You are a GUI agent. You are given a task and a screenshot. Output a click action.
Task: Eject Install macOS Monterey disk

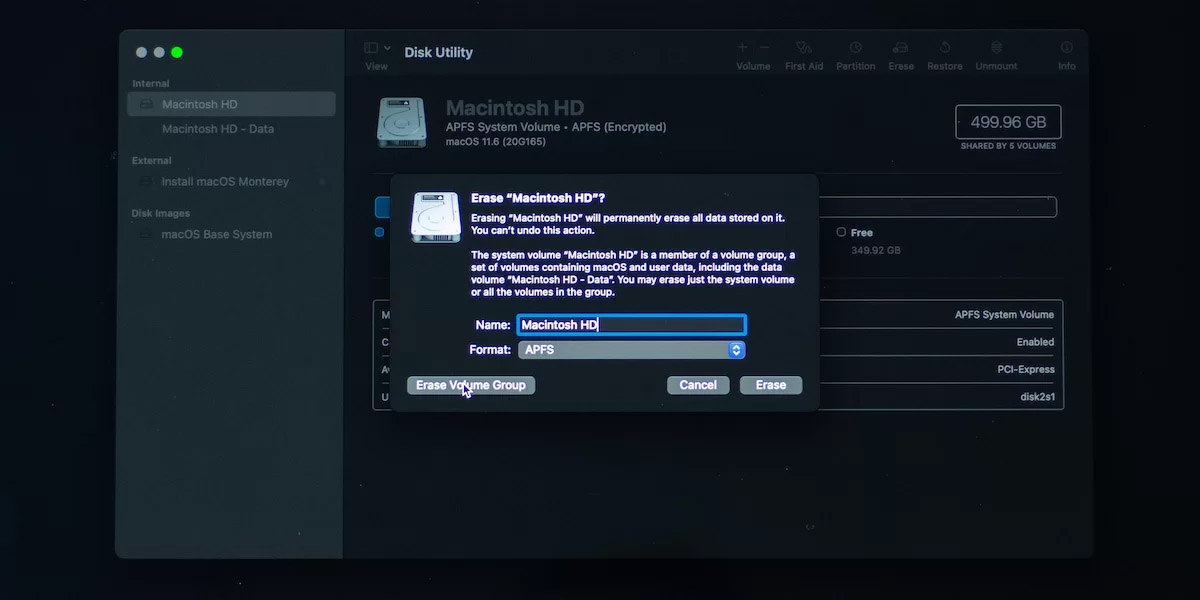pyautogui.click(x=322, y=182)
